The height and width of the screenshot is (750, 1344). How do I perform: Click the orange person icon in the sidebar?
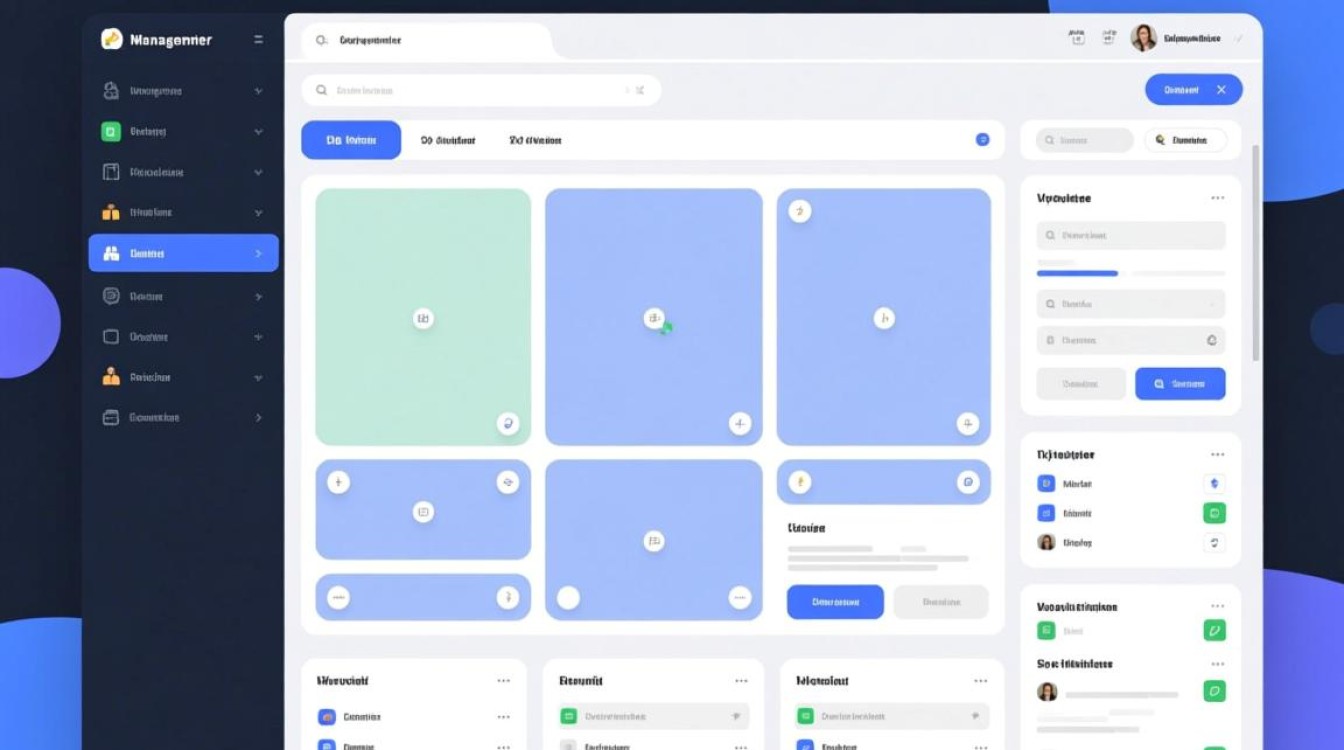pos(111,377)
